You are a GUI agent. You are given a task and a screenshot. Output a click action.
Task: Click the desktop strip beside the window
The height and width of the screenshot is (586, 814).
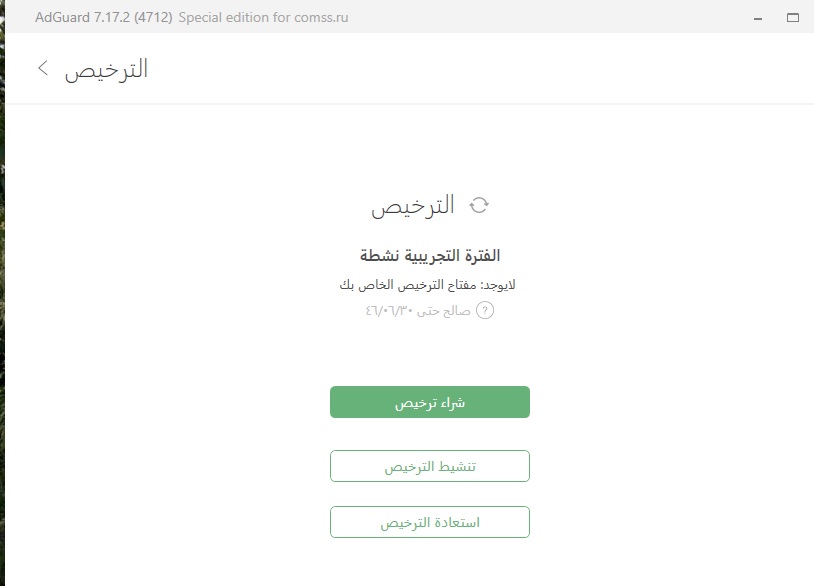tap(2, 311)
